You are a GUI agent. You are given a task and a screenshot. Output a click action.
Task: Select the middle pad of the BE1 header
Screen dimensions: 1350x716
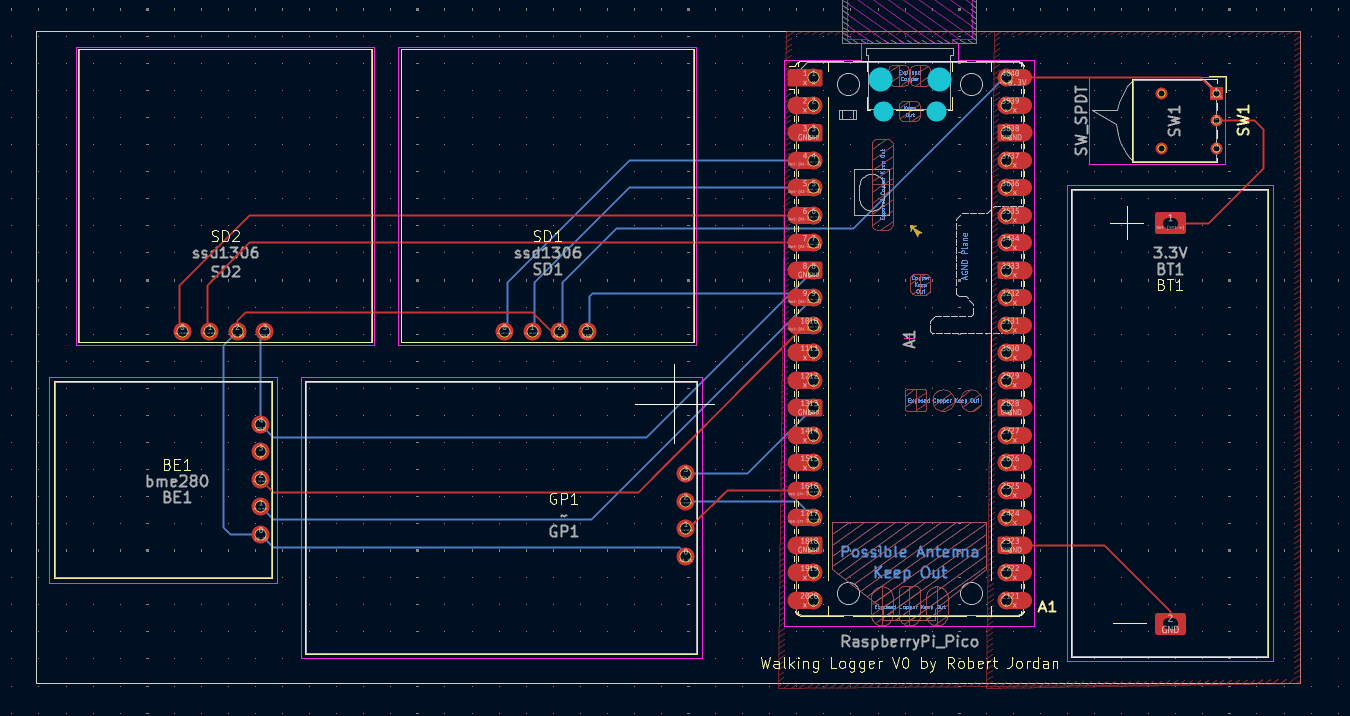[261, 480]
